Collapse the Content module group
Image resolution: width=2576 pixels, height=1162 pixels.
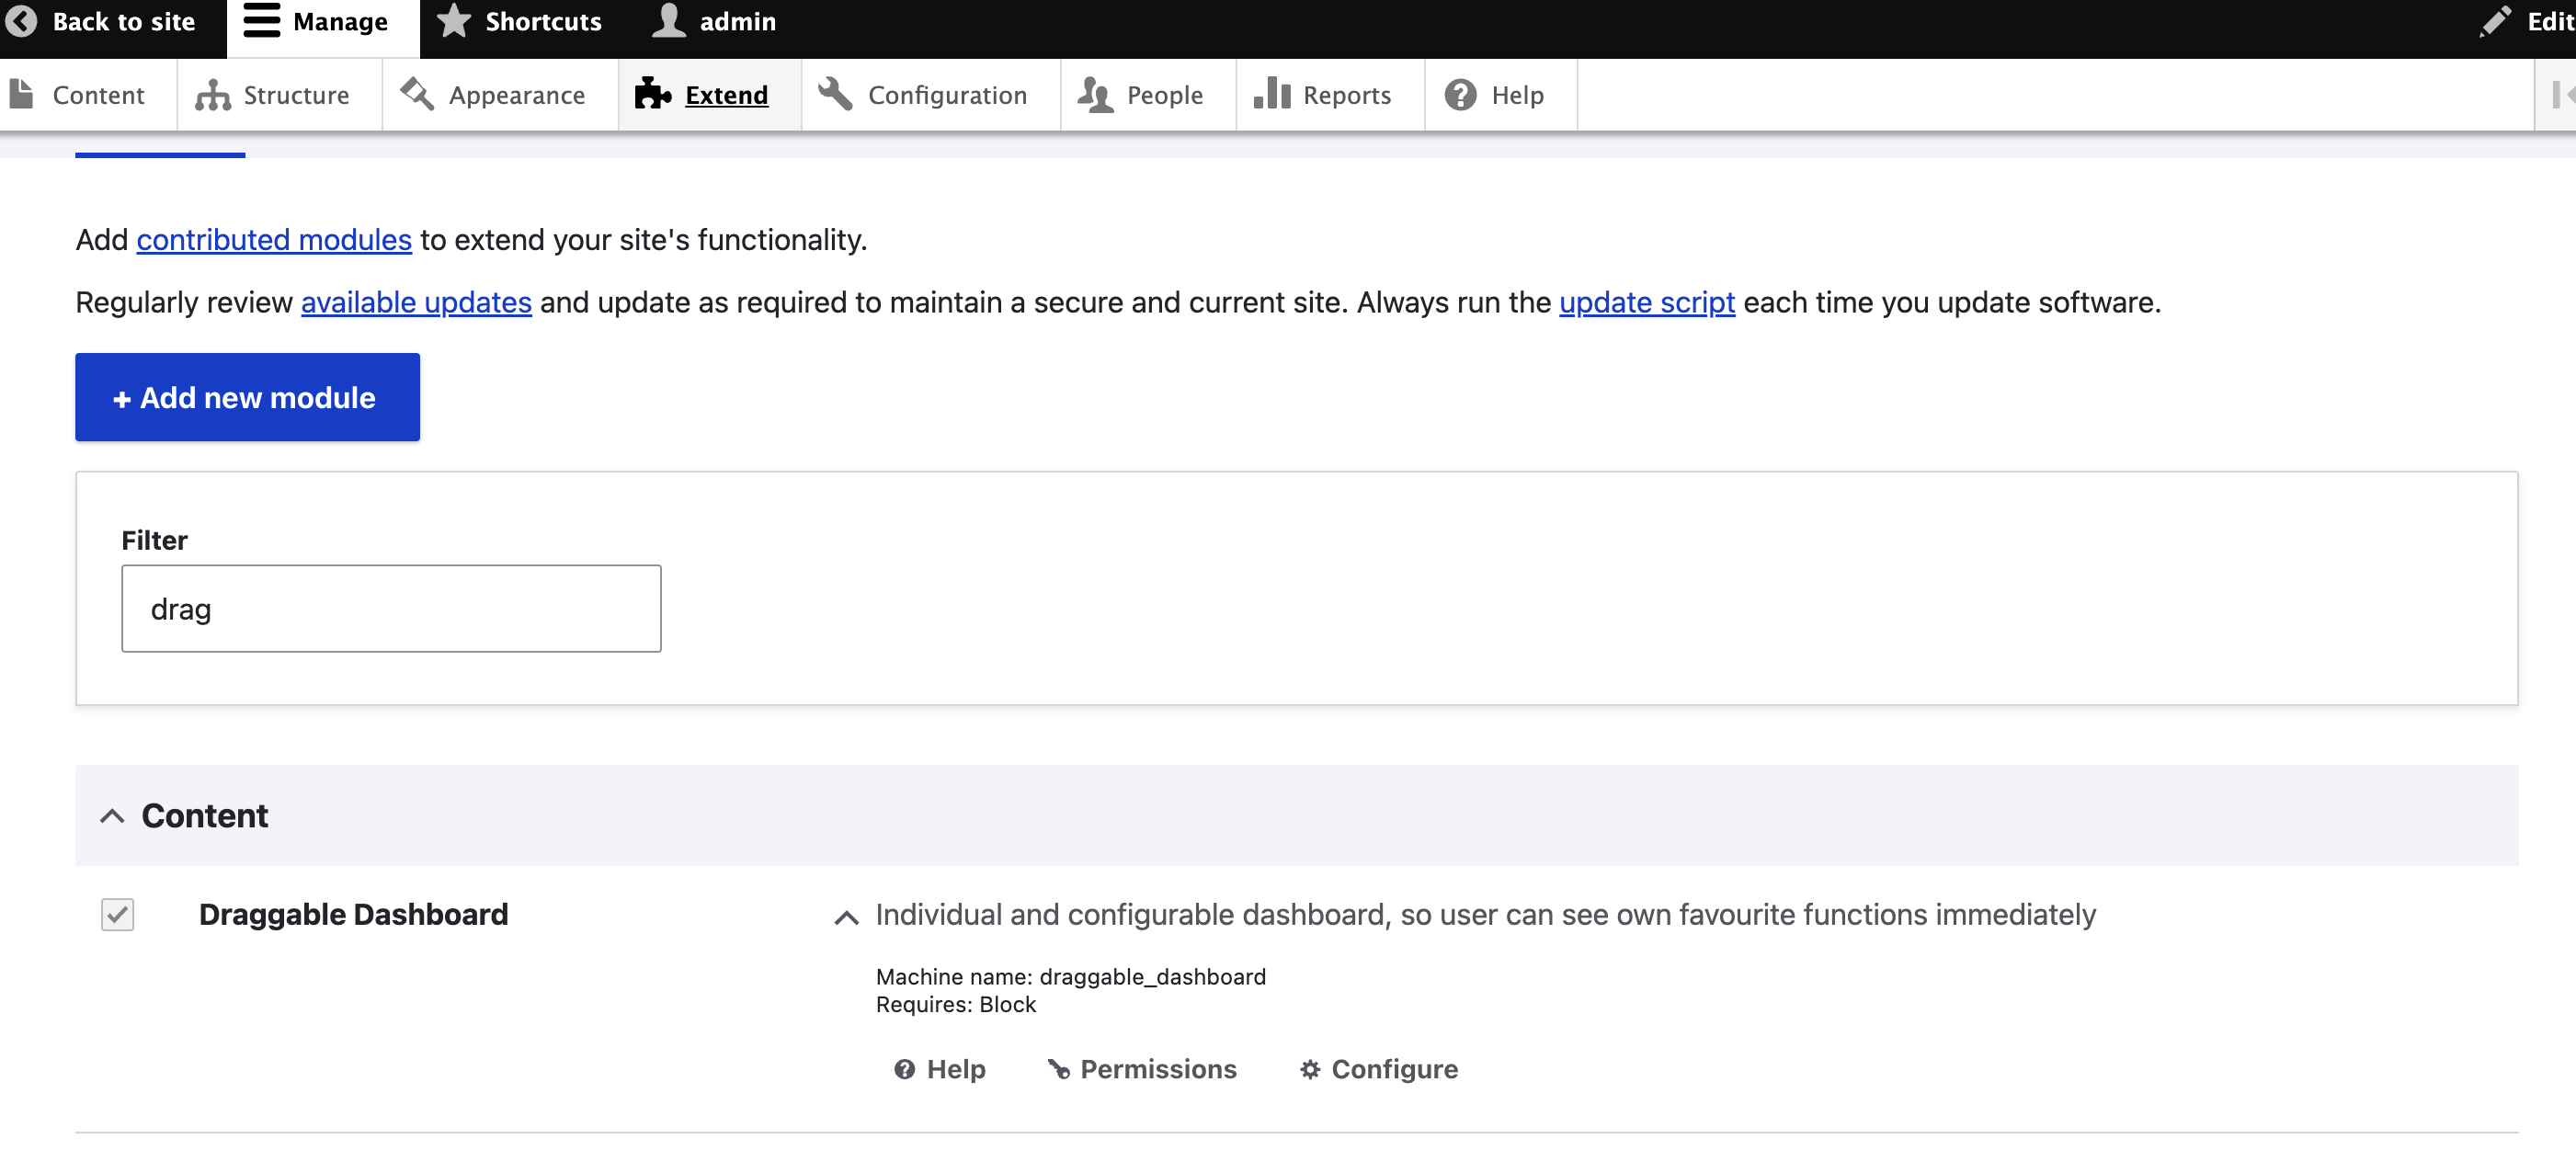point(112,816)
